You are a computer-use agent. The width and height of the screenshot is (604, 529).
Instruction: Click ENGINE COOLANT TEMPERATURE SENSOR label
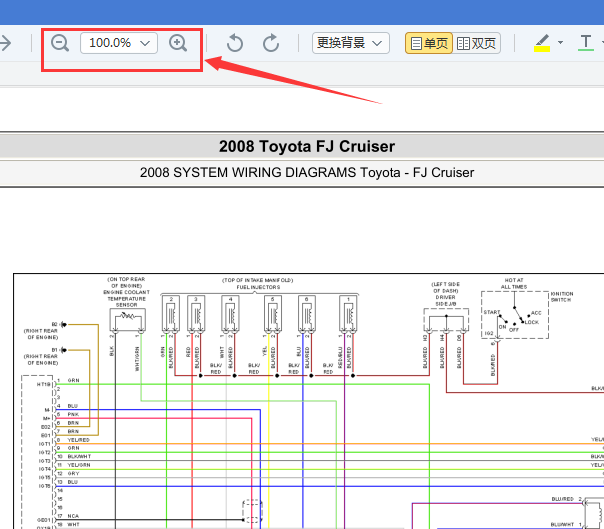pos(126,299)
